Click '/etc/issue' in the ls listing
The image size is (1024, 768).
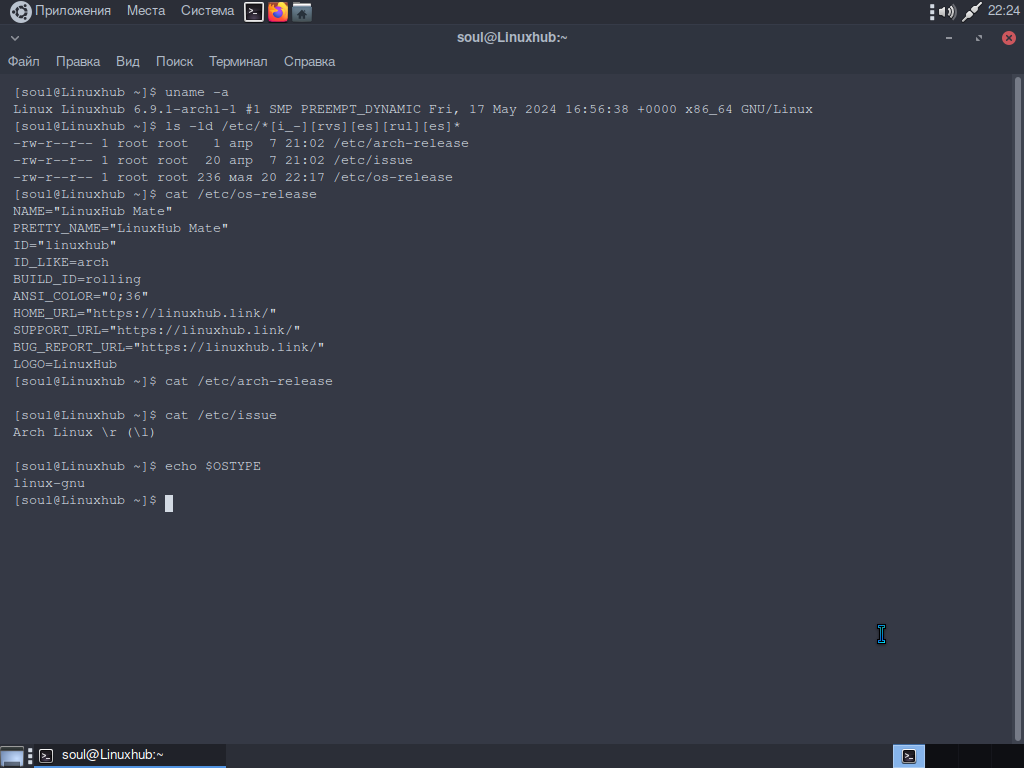373,160
